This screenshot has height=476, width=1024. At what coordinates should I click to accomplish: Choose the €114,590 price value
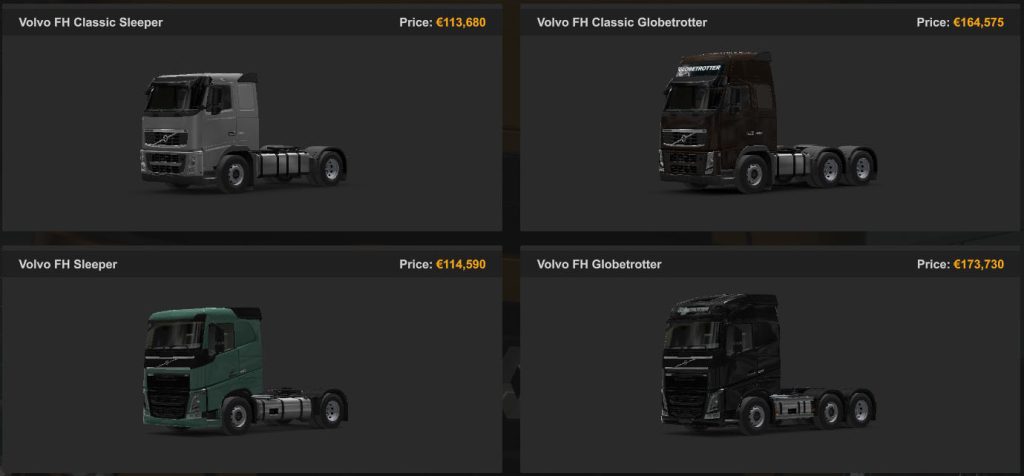point(461,264)
